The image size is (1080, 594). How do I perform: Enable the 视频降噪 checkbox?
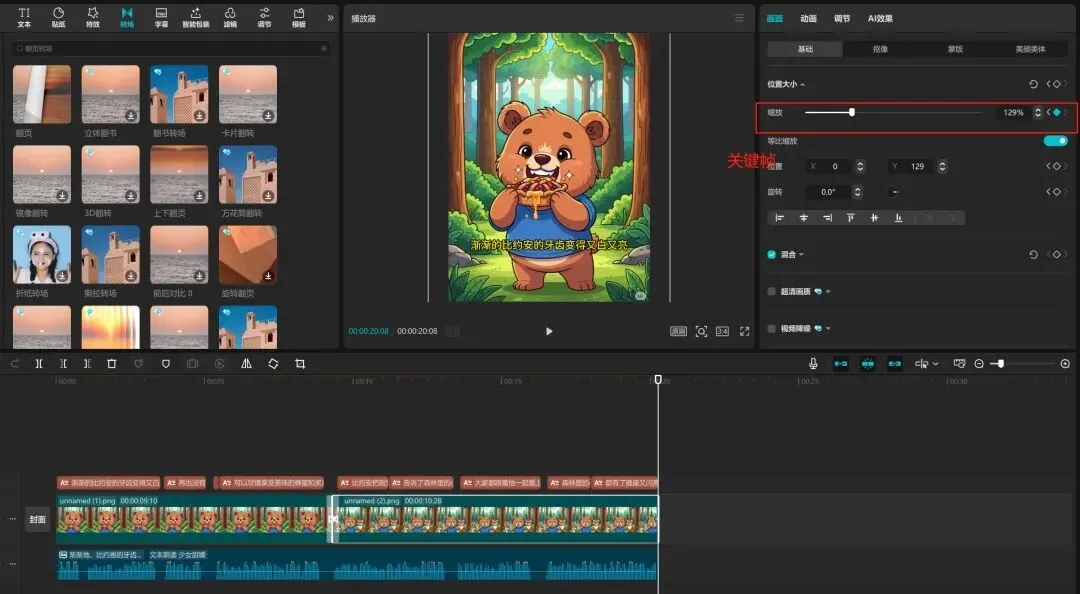[771, 329]
